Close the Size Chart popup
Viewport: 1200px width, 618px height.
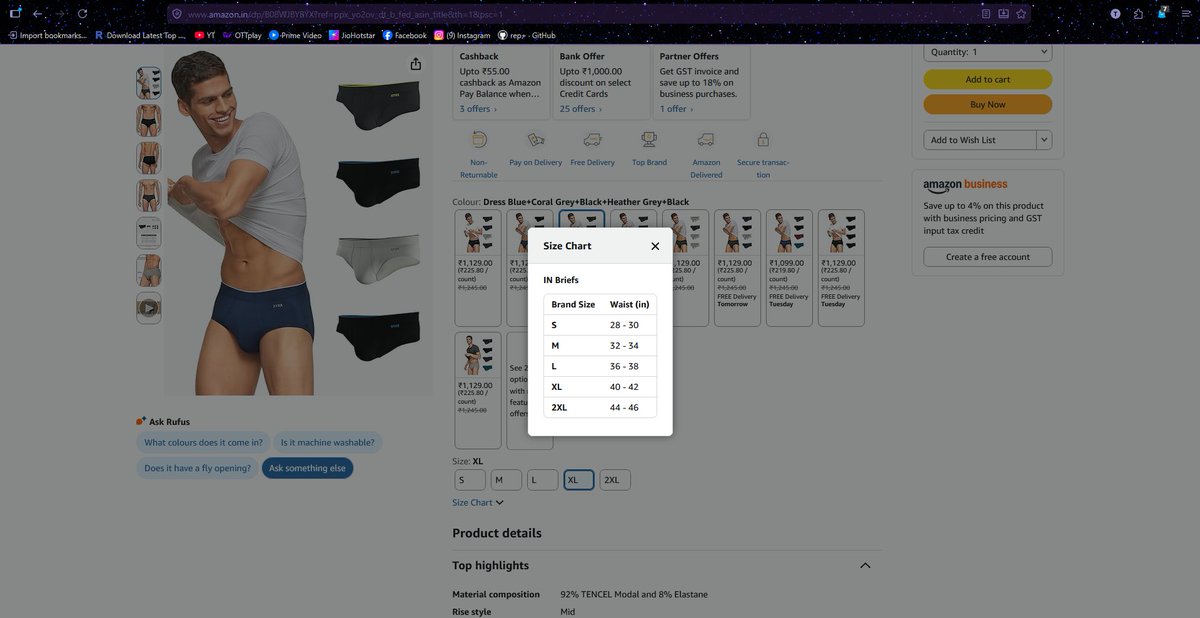click(x=655, y=246)
